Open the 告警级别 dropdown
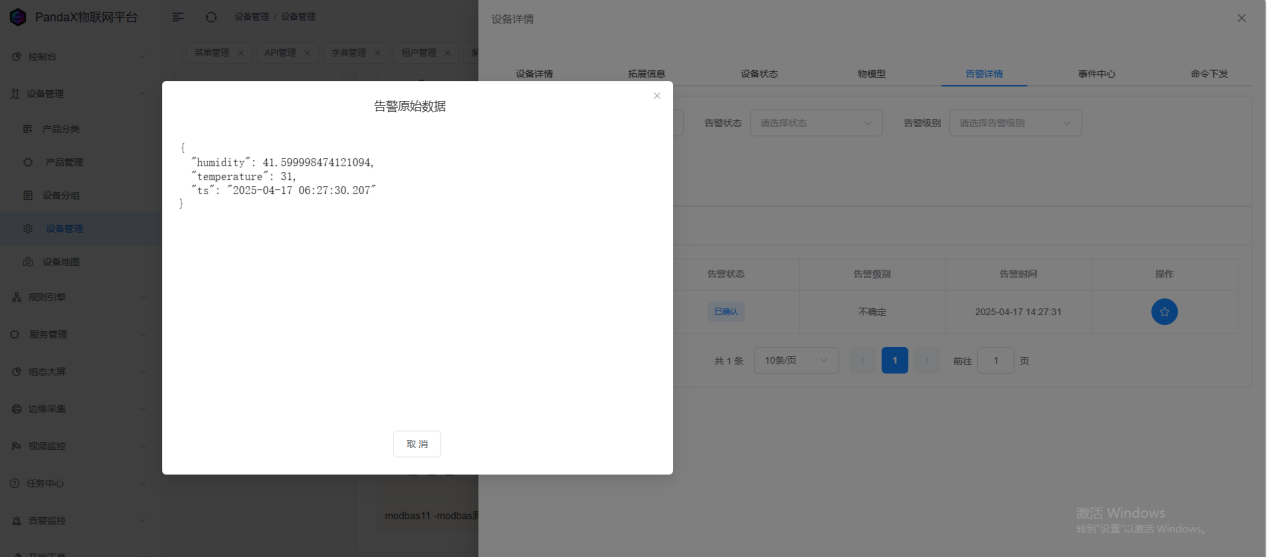The image size is (1267, 557). coord(1015,123)
